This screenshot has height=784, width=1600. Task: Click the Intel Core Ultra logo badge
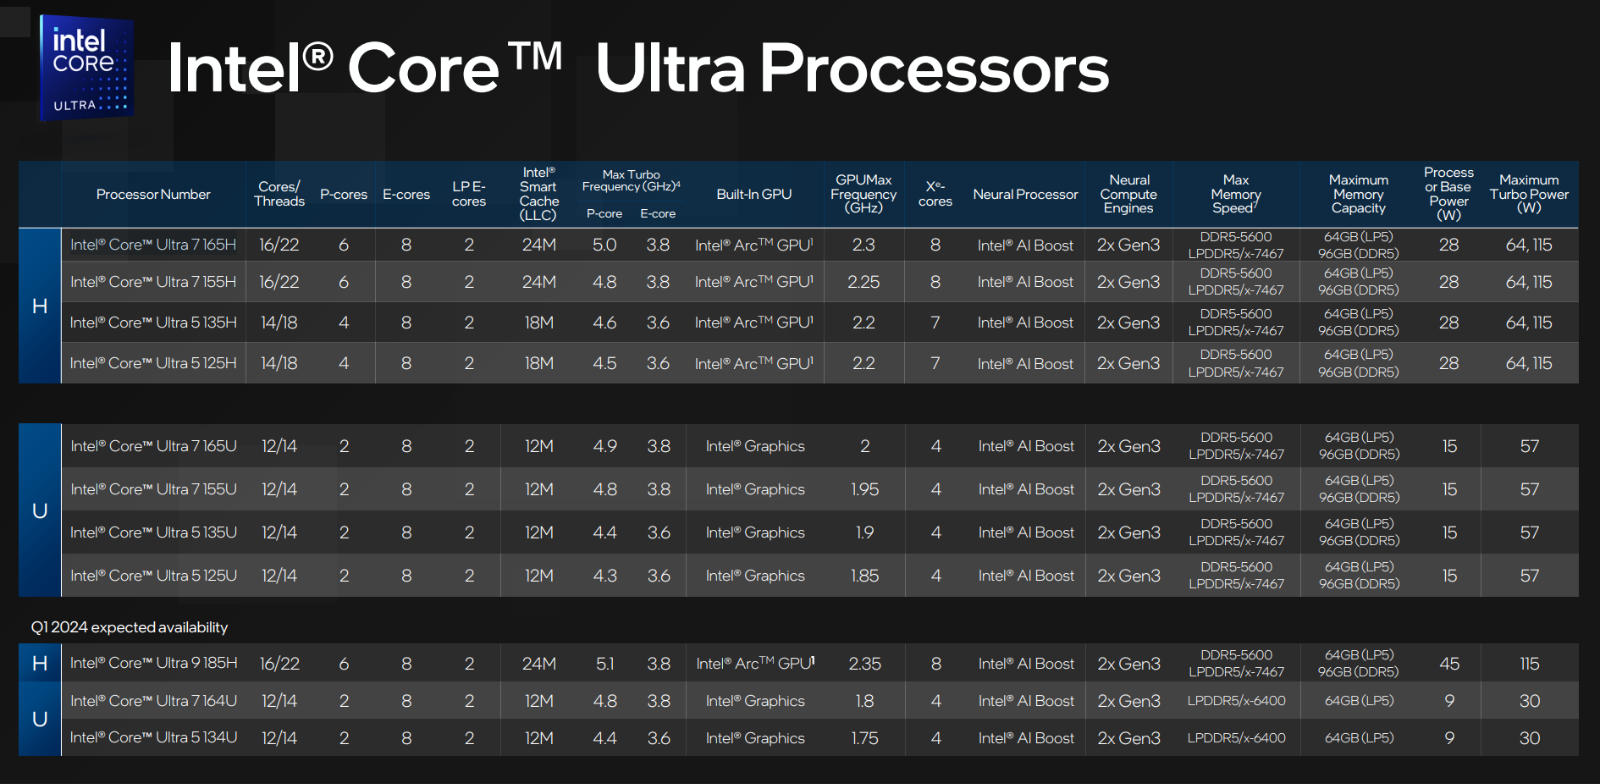click(x=86, y=68)
